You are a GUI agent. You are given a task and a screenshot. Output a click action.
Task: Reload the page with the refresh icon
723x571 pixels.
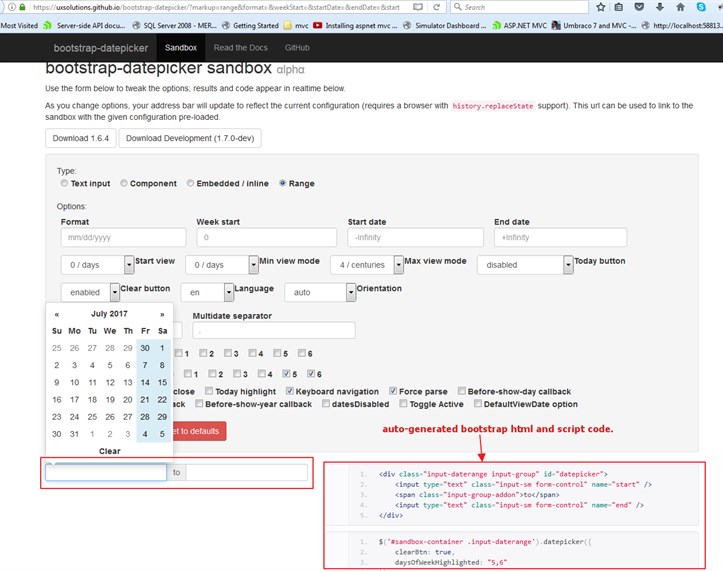(436, 7)
